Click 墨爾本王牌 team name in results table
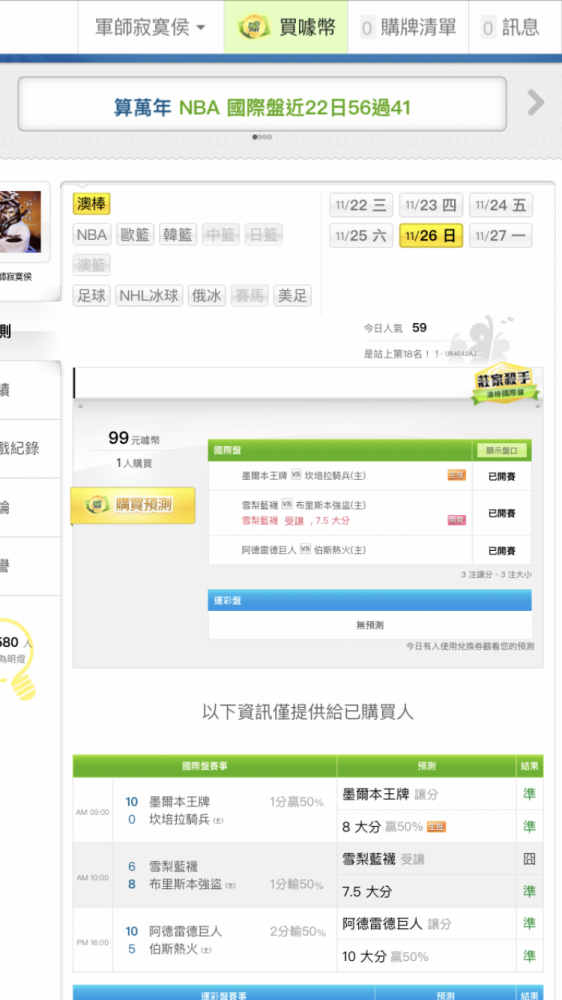 coord(179,802)
